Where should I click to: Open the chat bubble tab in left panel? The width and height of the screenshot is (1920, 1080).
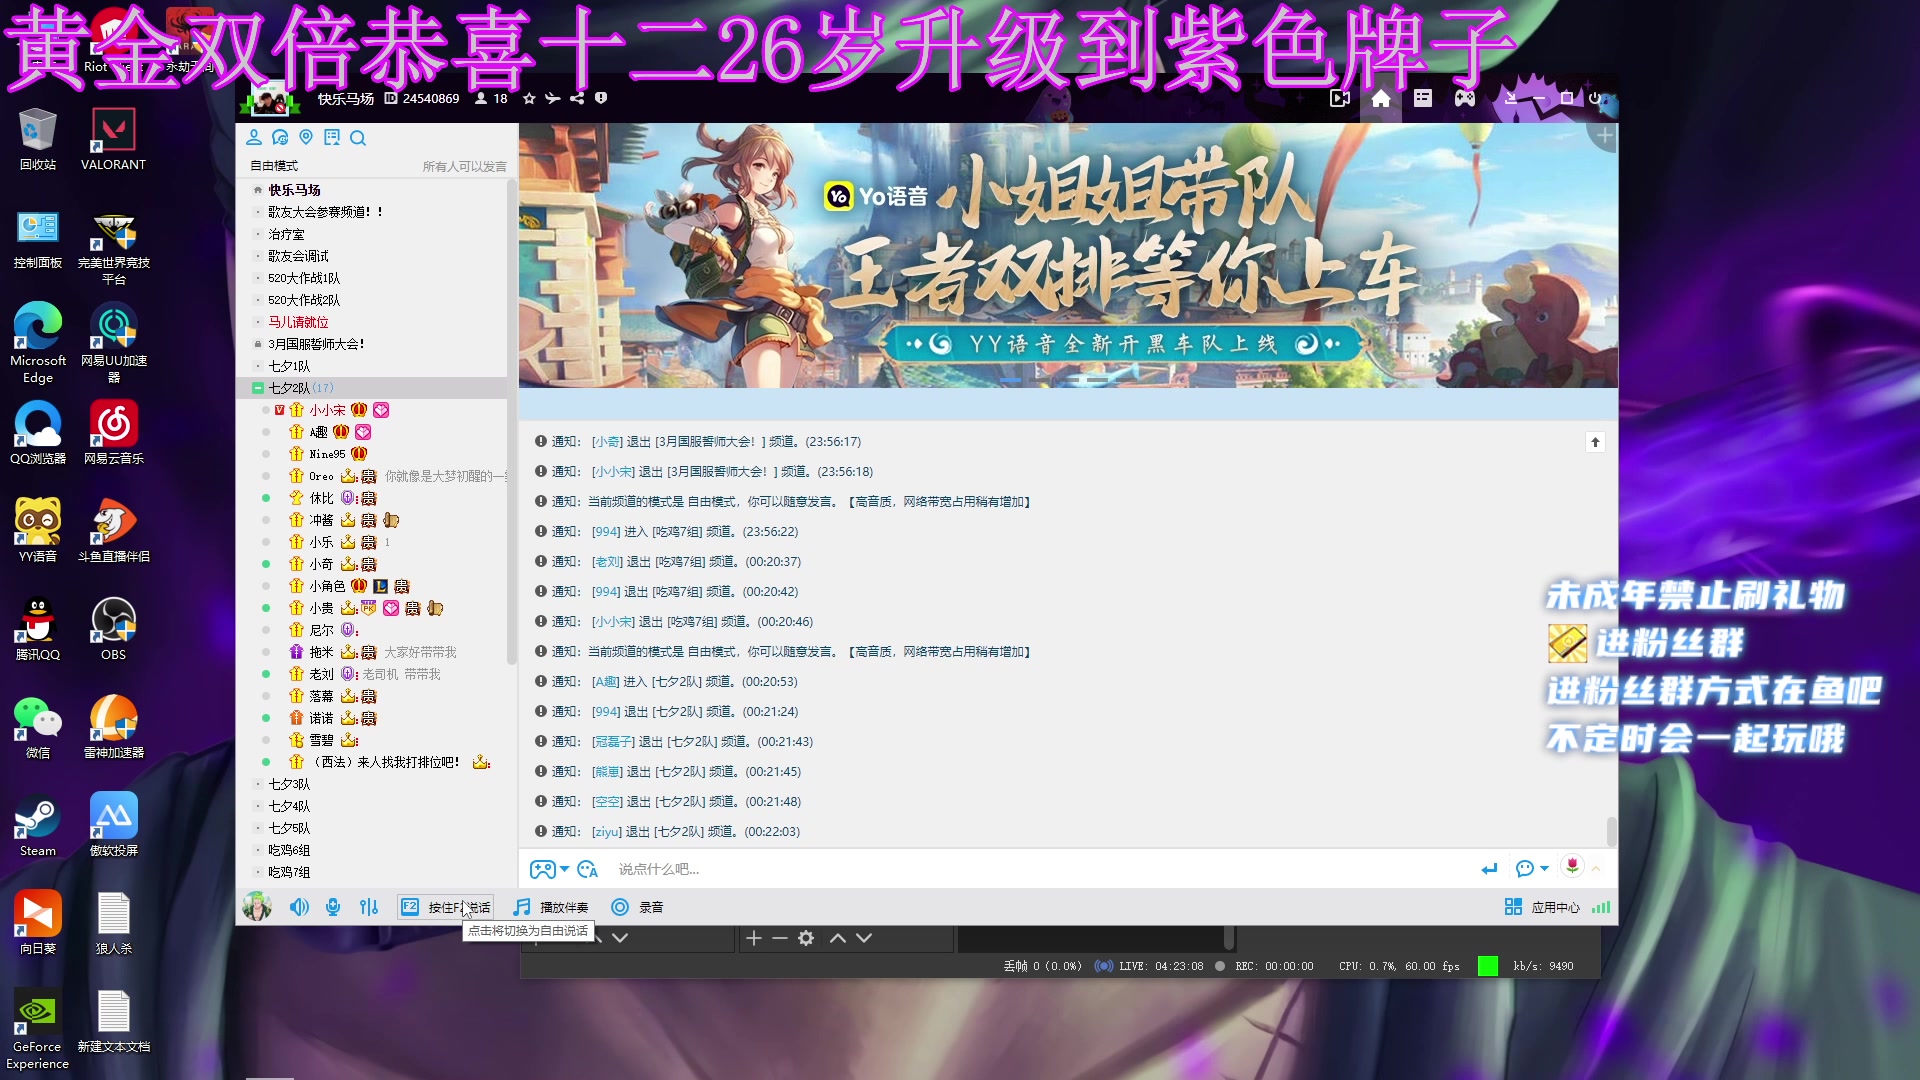tap(280, 138)
